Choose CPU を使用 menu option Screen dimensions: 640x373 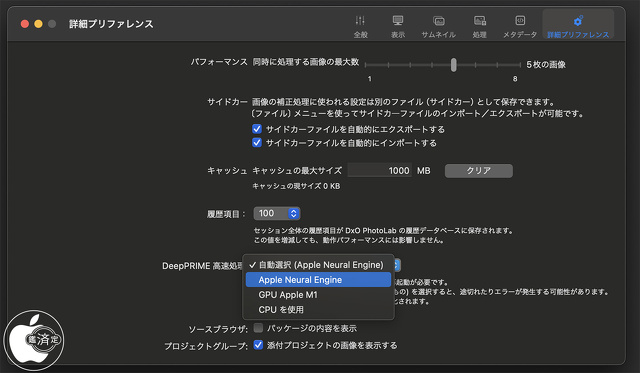(318, 309)
